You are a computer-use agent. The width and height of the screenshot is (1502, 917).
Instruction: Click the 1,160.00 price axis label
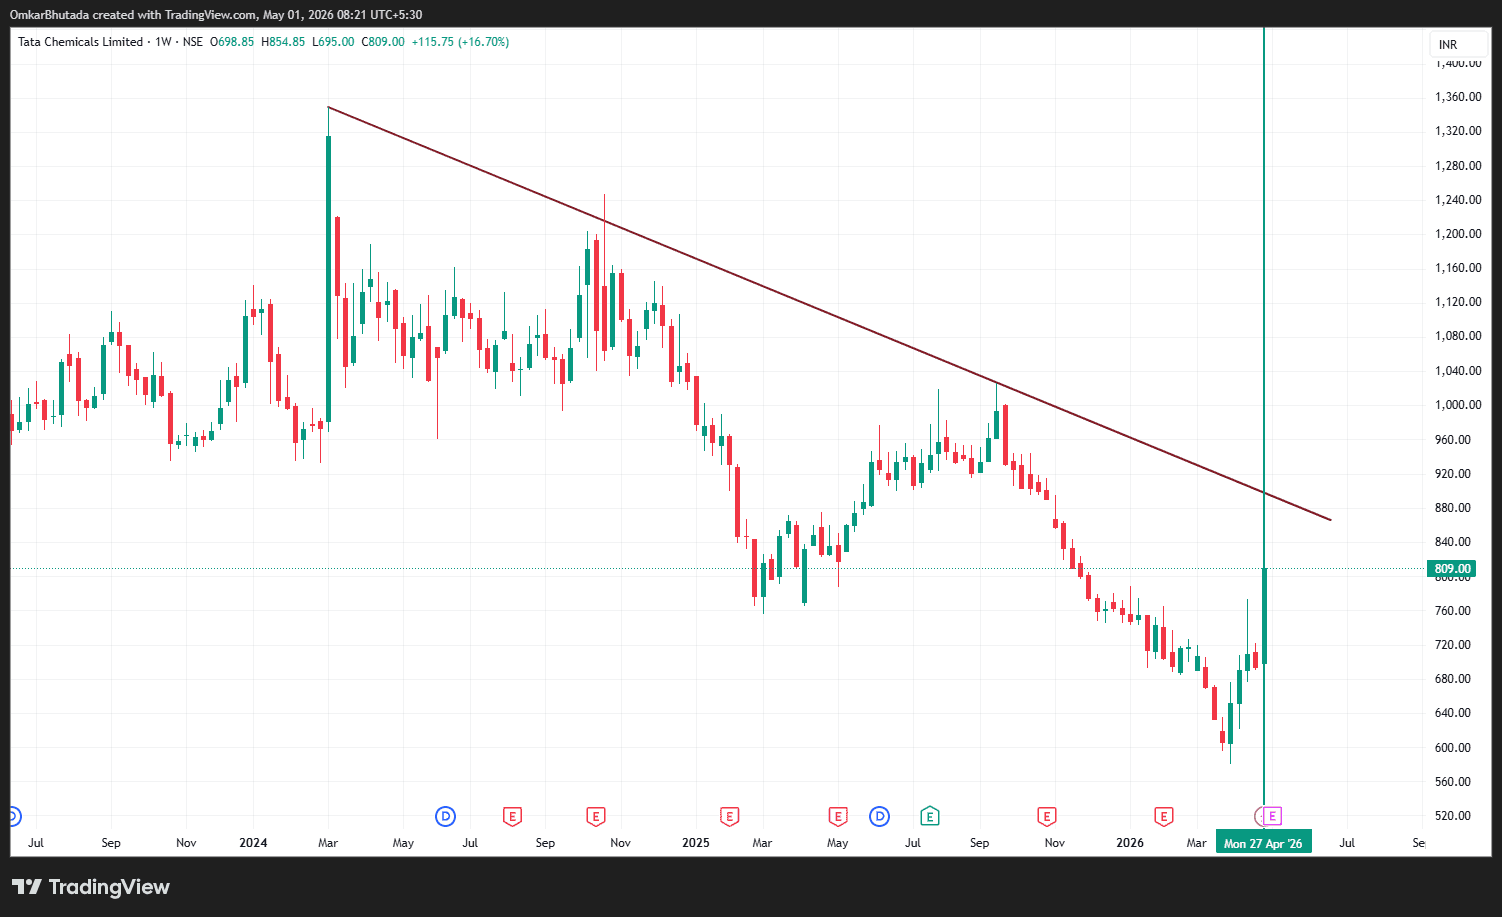click(x=1458, y=268)
